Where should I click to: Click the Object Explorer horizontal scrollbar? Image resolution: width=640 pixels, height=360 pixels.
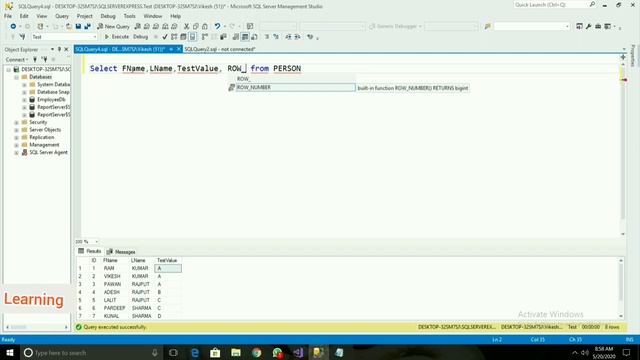(37, 327)
